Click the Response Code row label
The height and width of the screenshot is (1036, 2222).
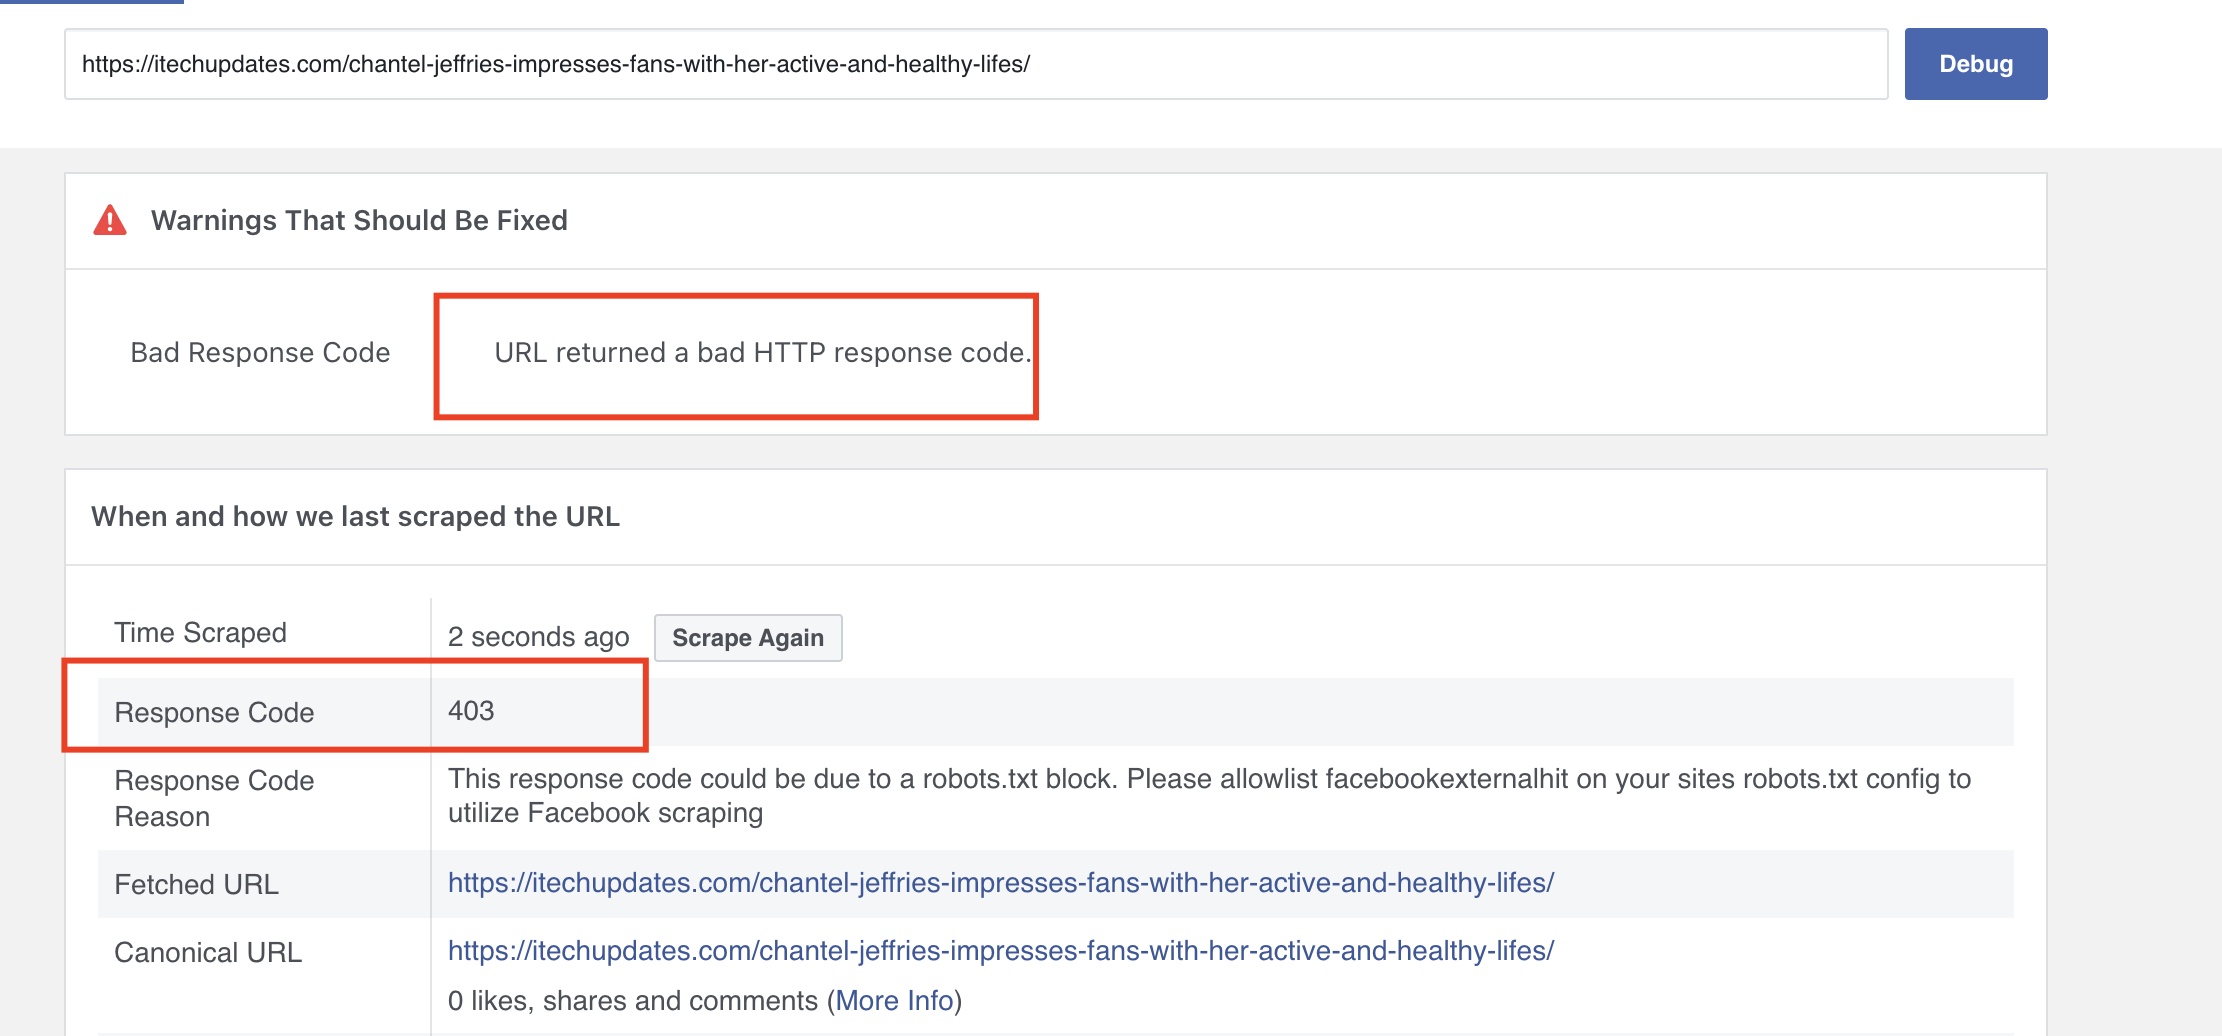(x=214, y=713)
